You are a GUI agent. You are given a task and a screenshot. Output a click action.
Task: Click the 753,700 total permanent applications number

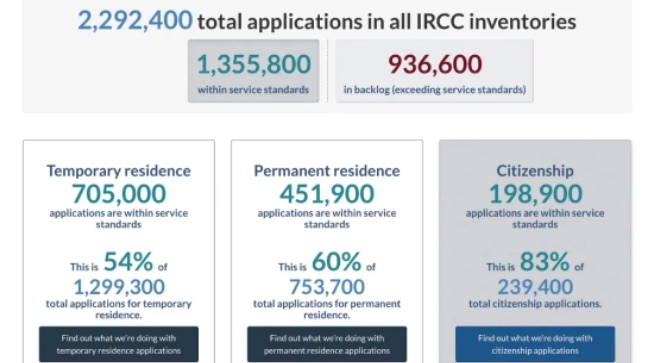point(327,287)
